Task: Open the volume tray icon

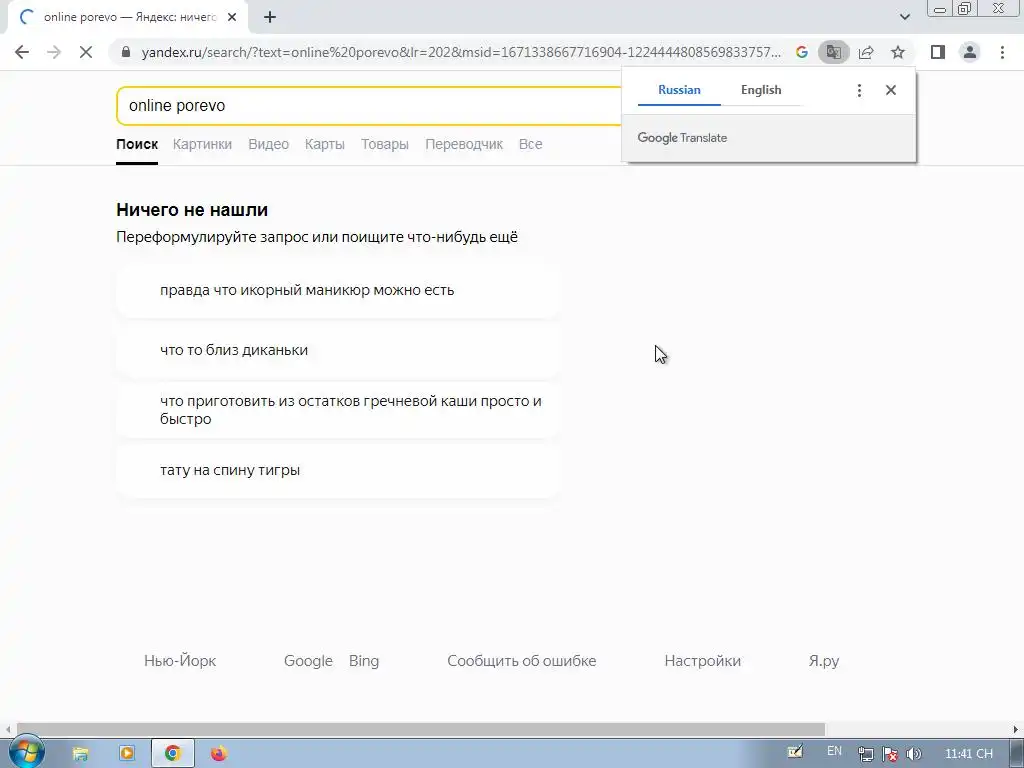Action: pos(914,754)
